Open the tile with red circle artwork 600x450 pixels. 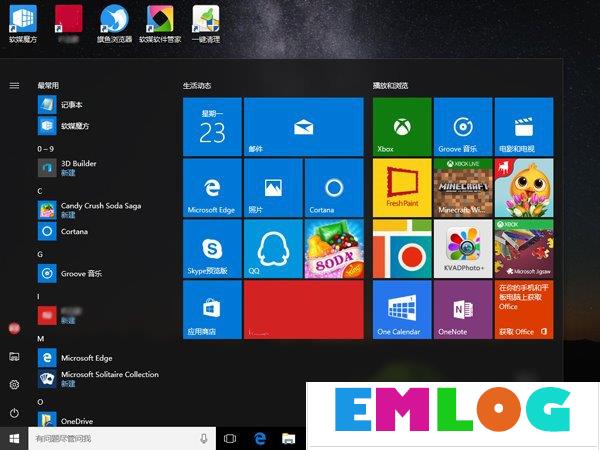coord(402,249)
